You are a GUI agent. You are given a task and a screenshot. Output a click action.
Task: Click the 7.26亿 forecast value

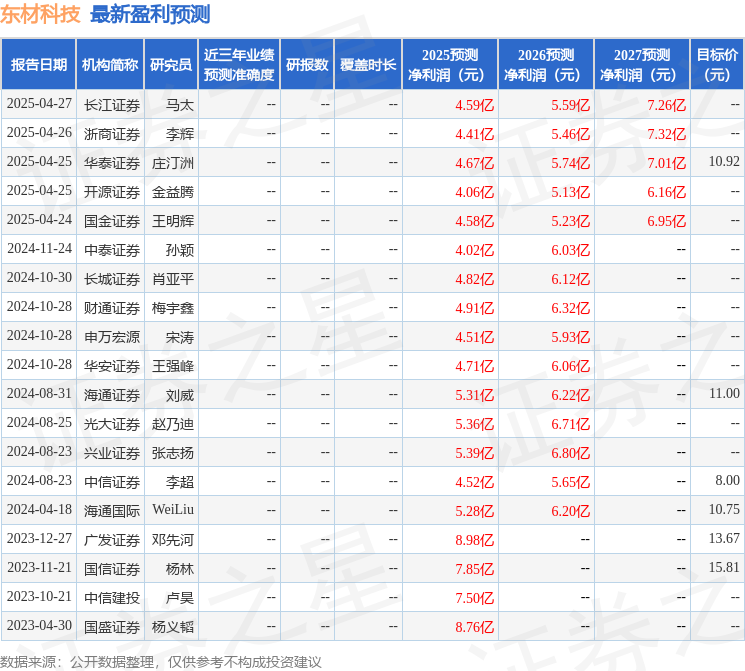click(666, 105)
